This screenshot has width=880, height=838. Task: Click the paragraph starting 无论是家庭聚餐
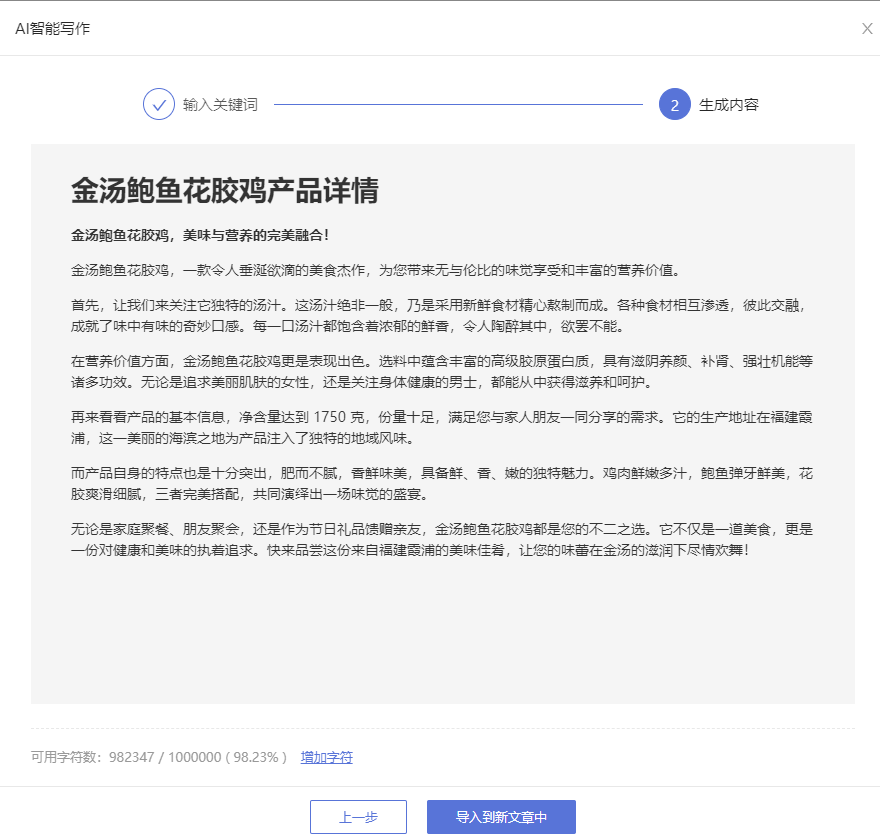[442, 539]
